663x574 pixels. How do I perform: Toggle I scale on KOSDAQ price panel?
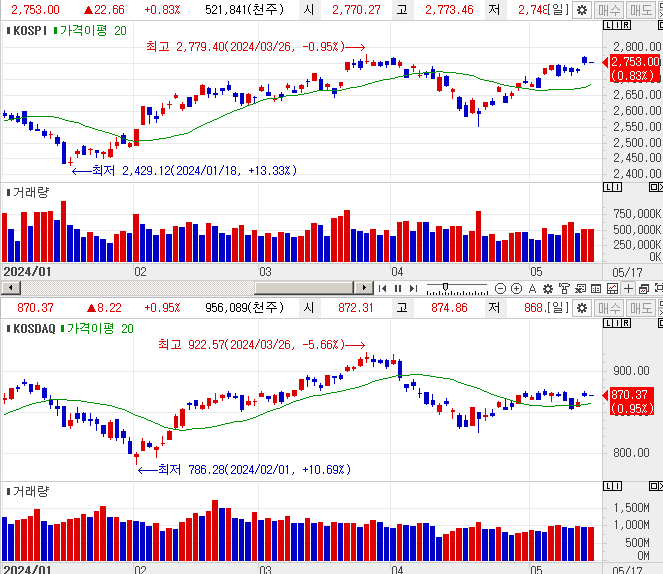click(x=617, y=323)
